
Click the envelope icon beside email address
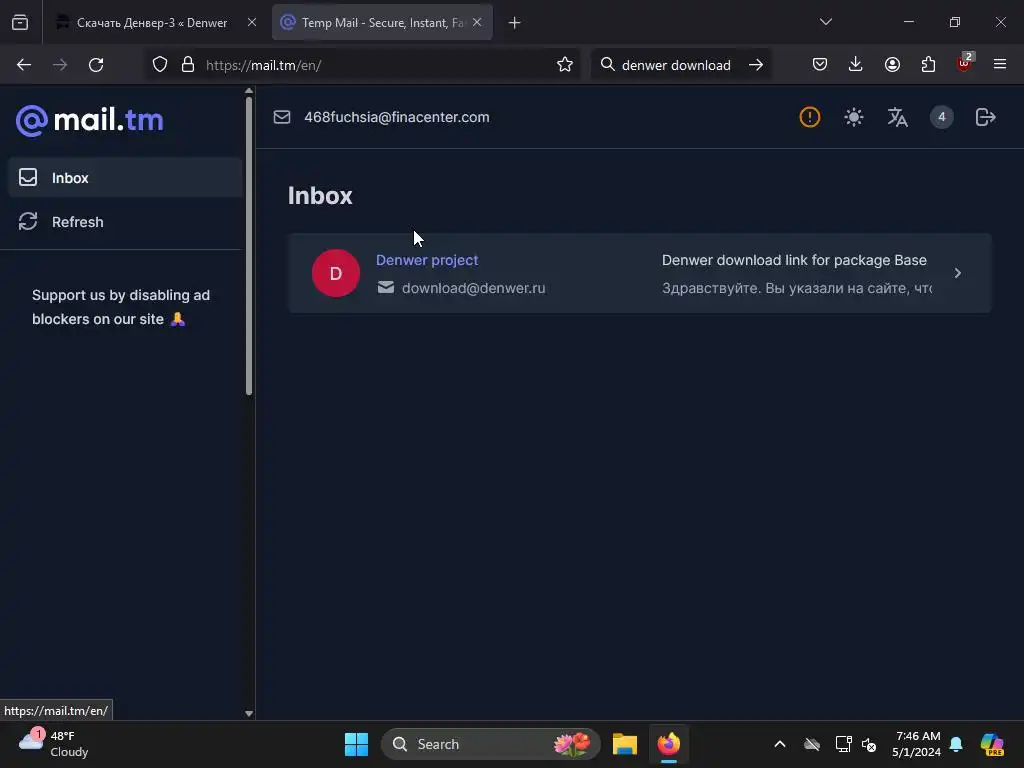[282, 118]
